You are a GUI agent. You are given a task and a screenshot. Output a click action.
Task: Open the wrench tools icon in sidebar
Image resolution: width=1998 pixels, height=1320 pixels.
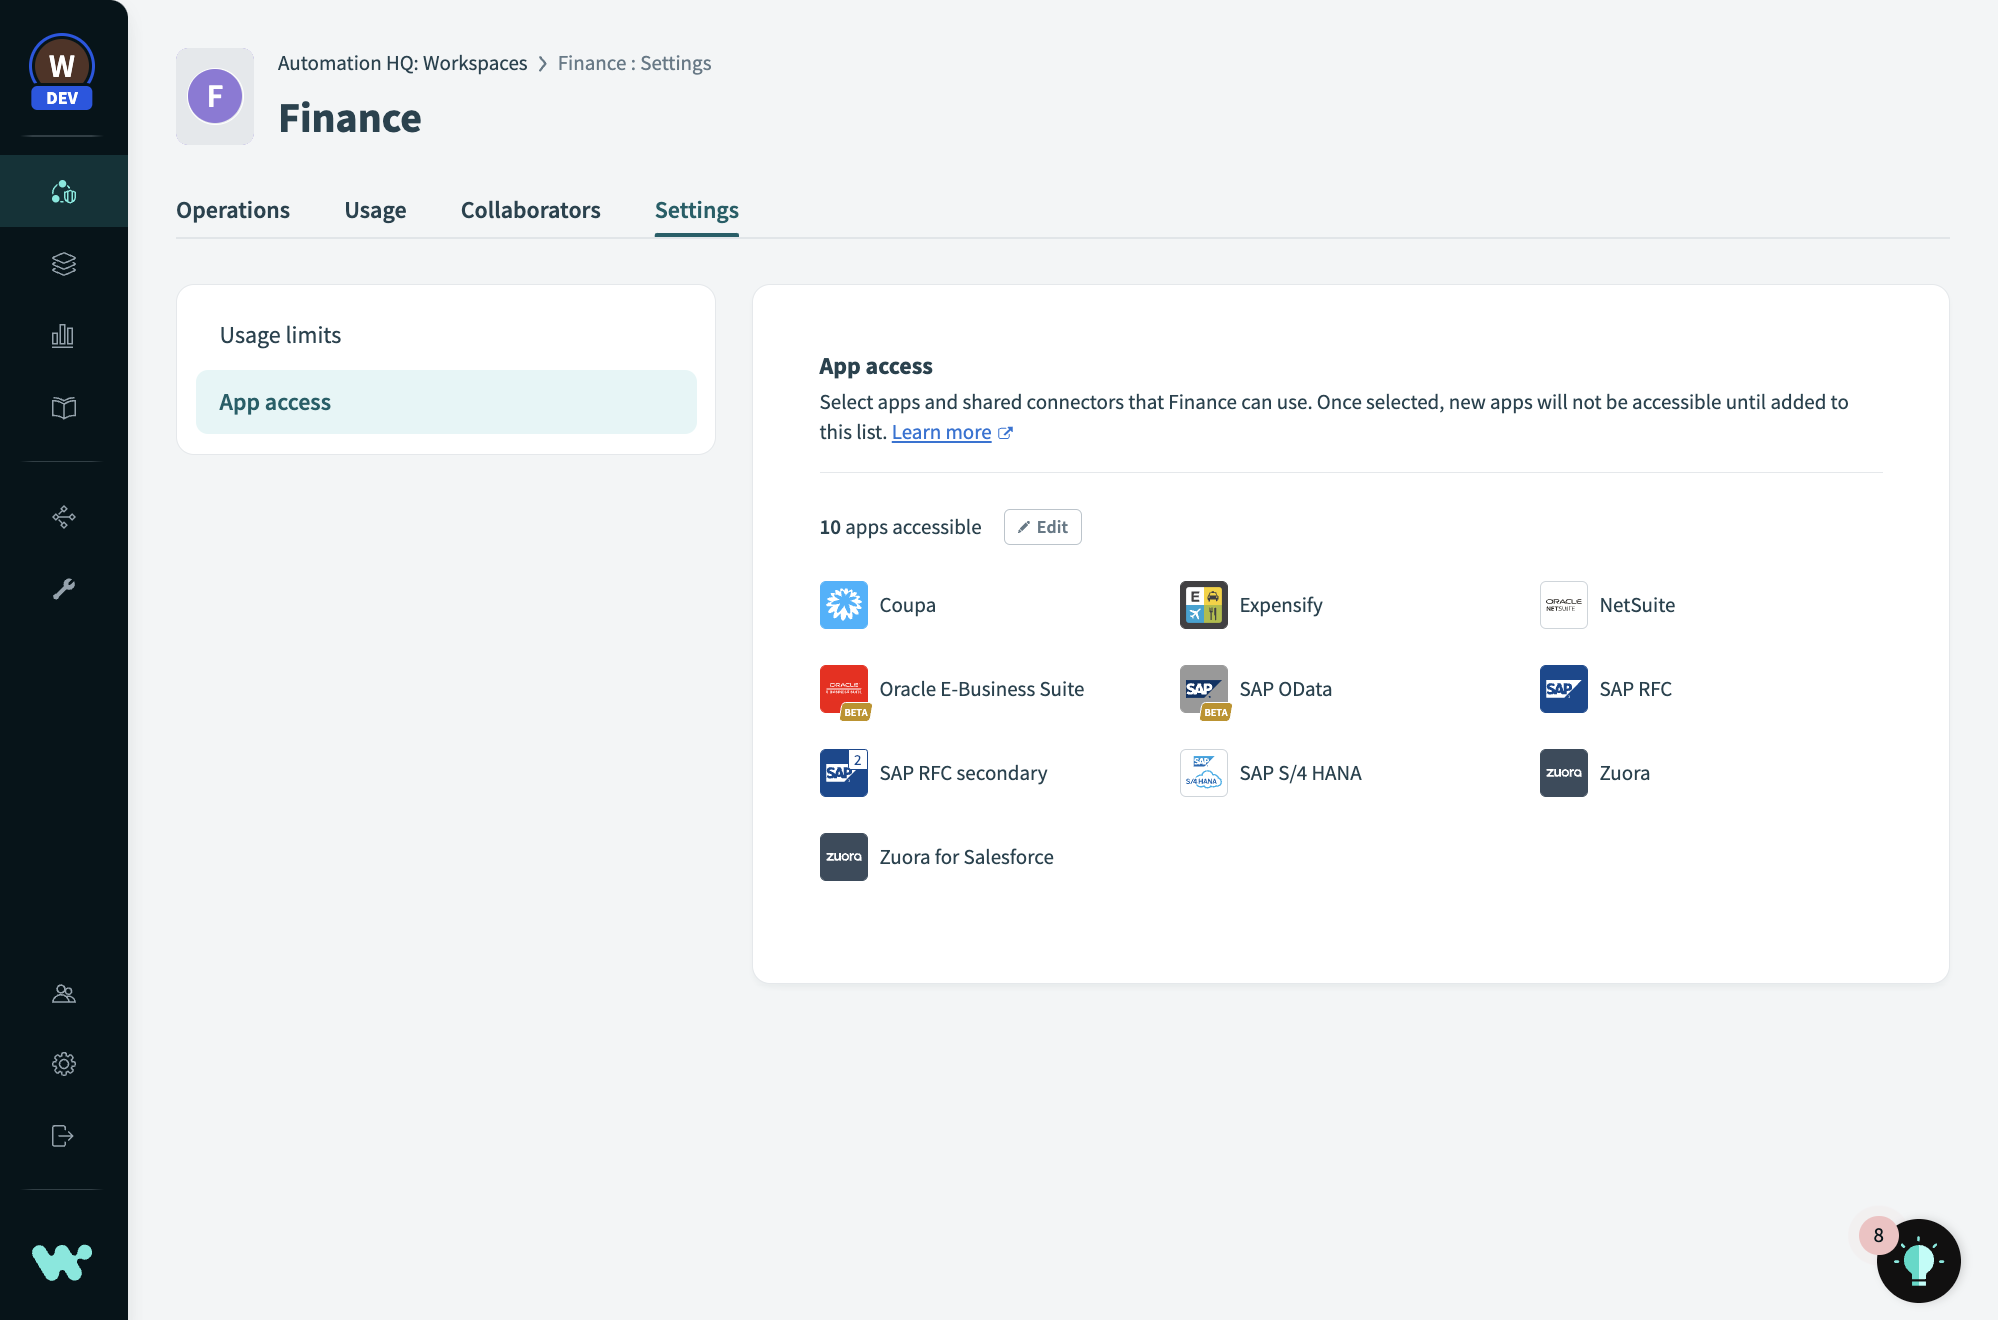point(63,589)
